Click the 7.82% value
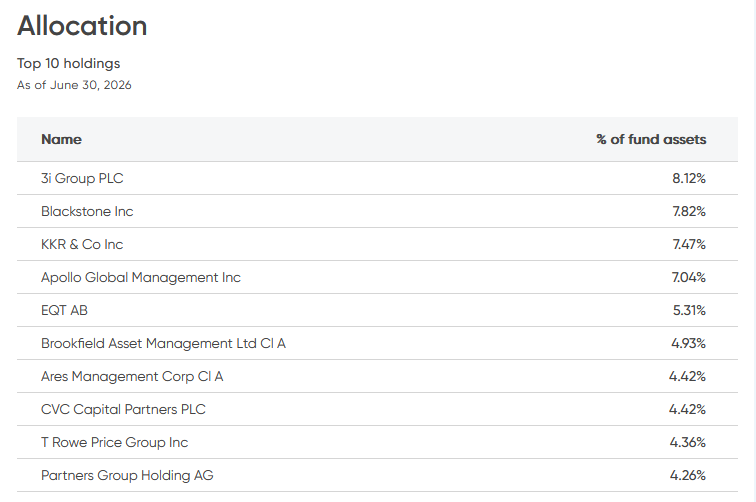This screenshot has width=756, height=502. pyautogui.click(x=689, y=211)
